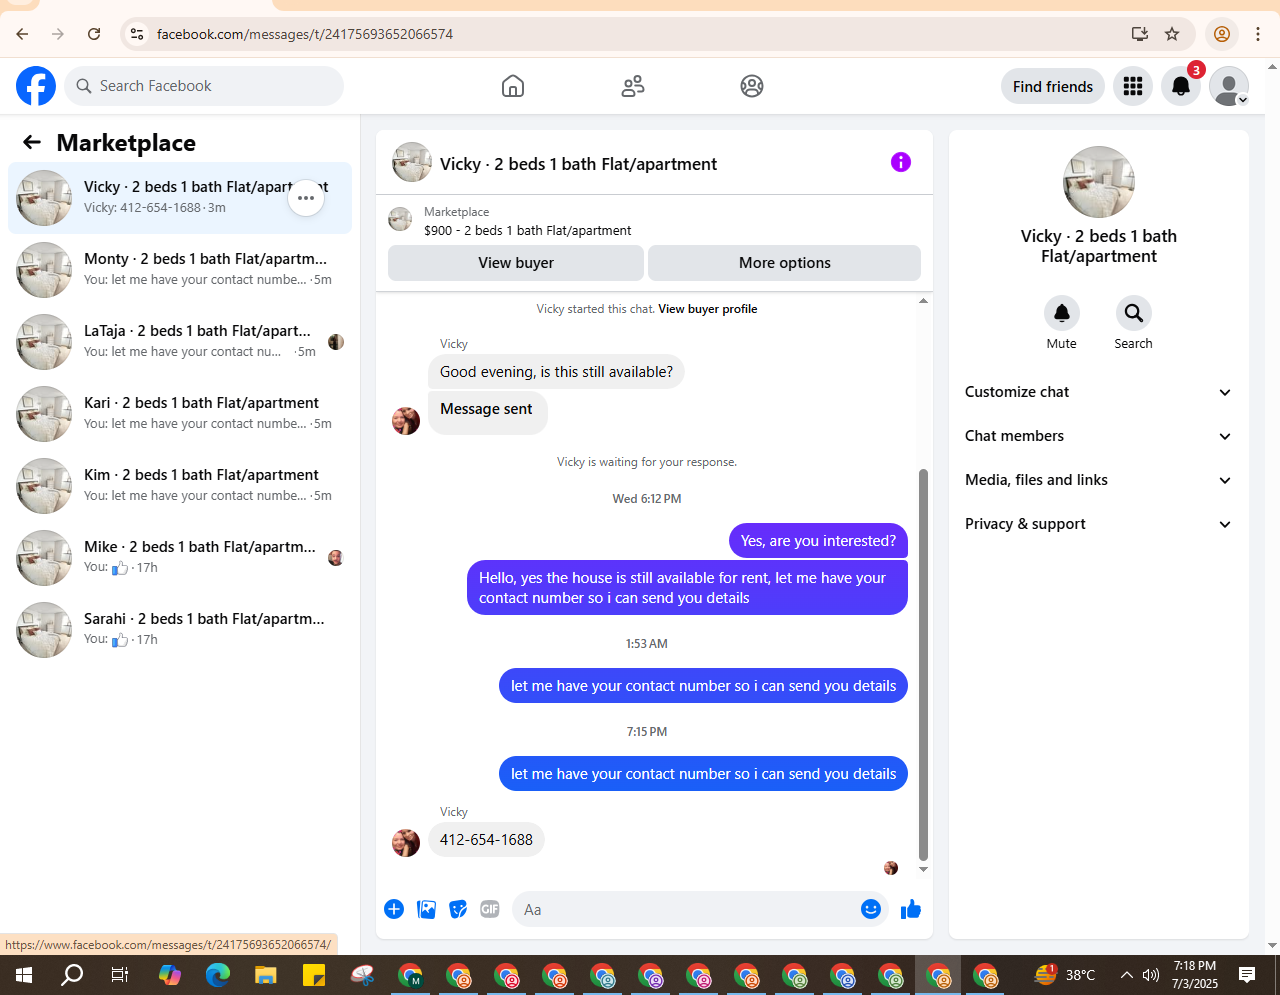The image size is (1280, 995).
Task: Expand Media, files and links section
Action: (x=1098, y=480)
